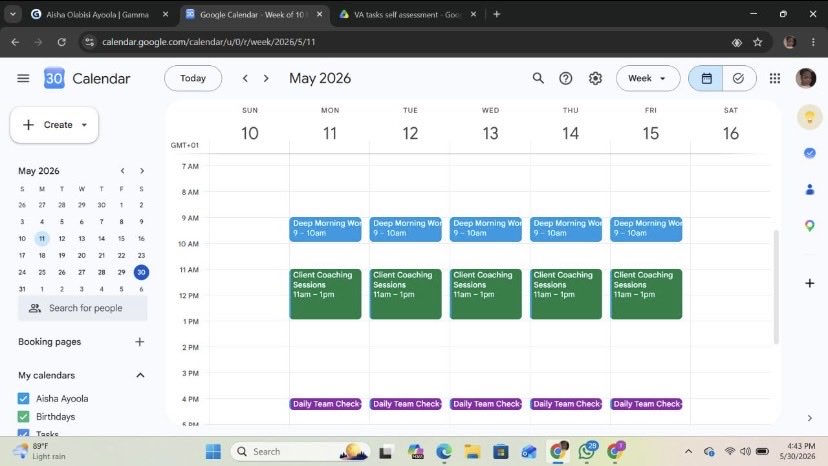Open Google Tasks side panel icon
This screenshot has width=828, height=466.
[x=810, y=153]
